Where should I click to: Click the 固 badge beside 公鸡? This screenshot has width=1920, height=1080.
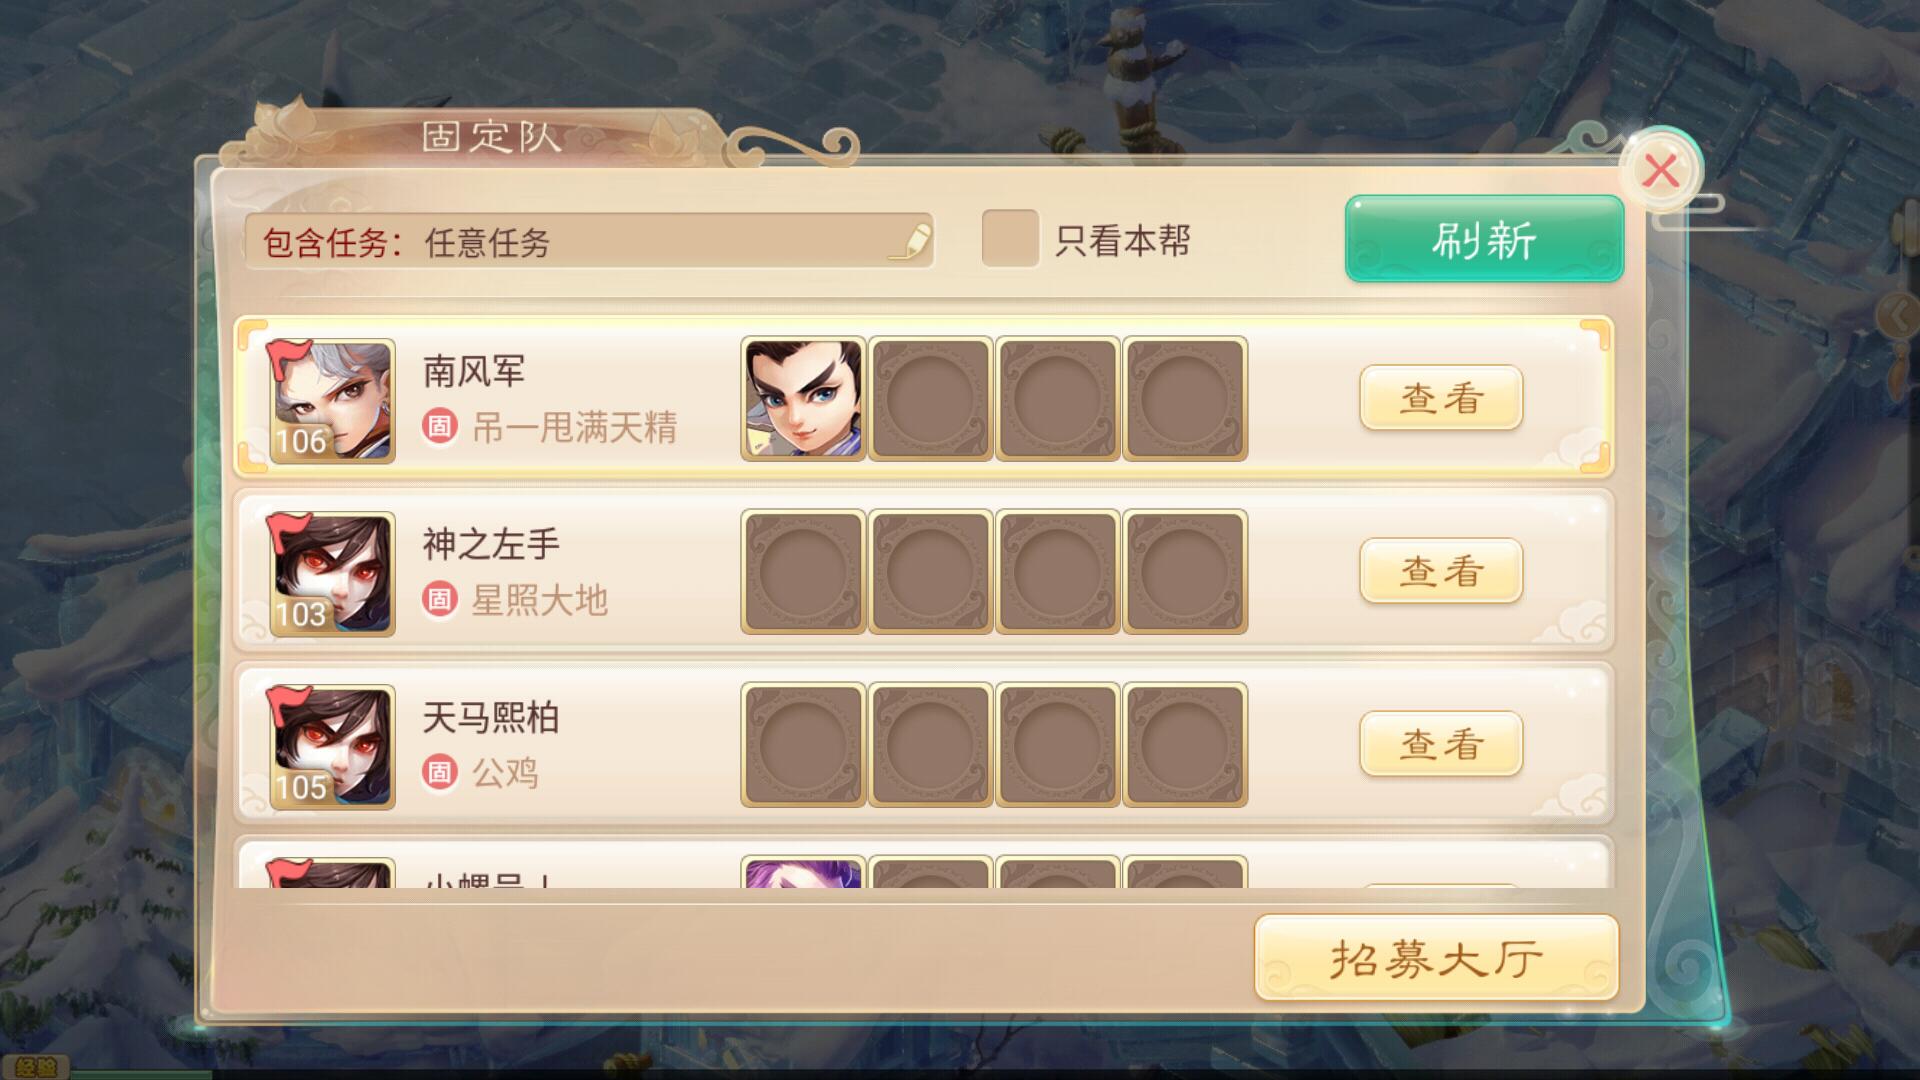[439, 773]
